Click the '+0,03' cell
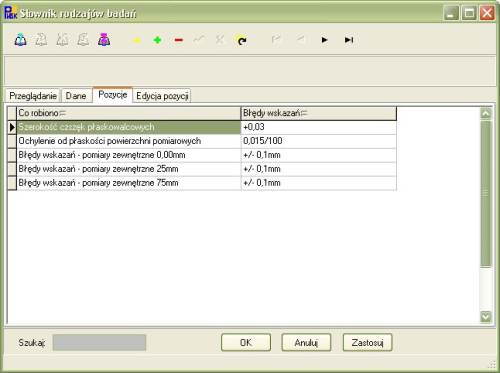 point(319,127)
